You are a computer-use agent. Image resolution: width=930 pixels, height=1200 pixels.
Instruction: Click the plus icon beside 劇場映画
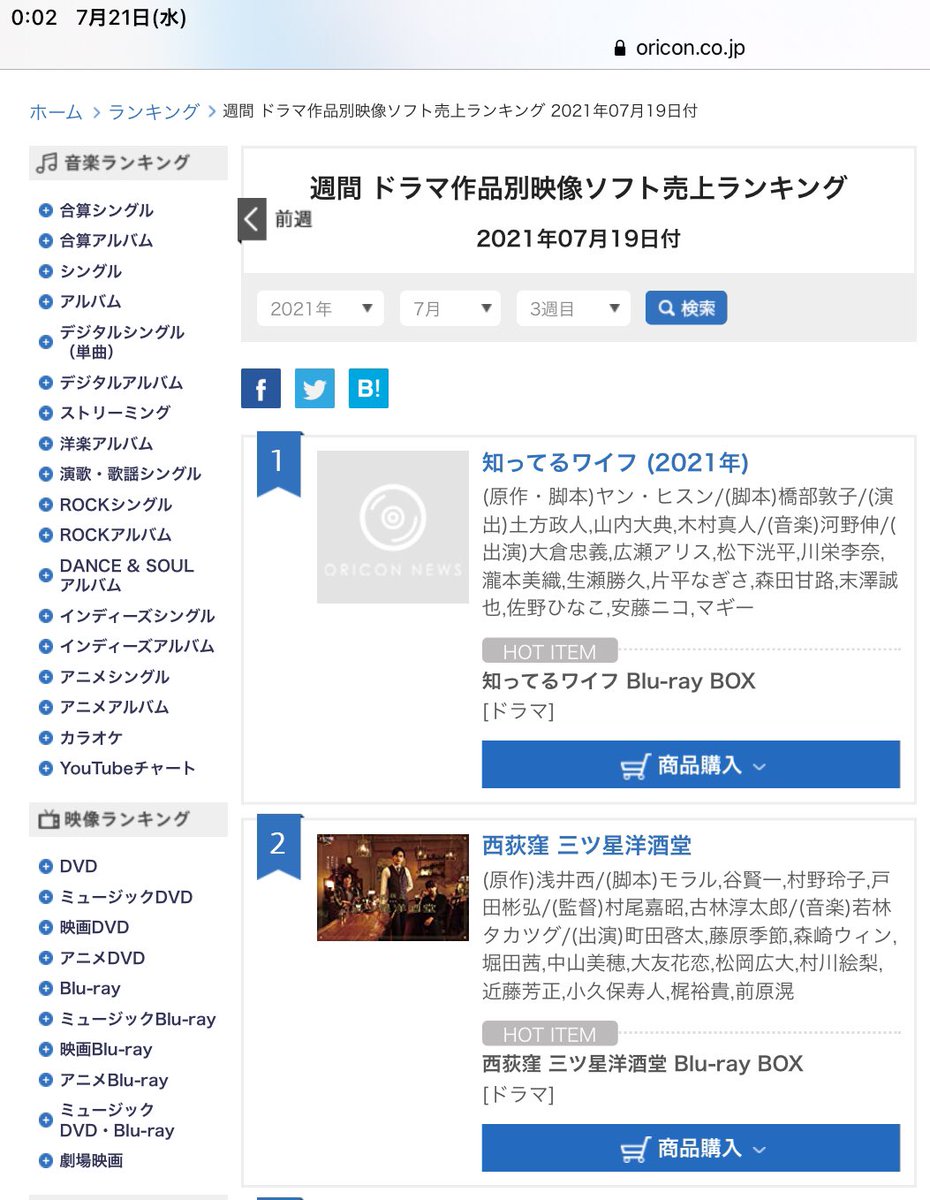tap(45, 1161)
